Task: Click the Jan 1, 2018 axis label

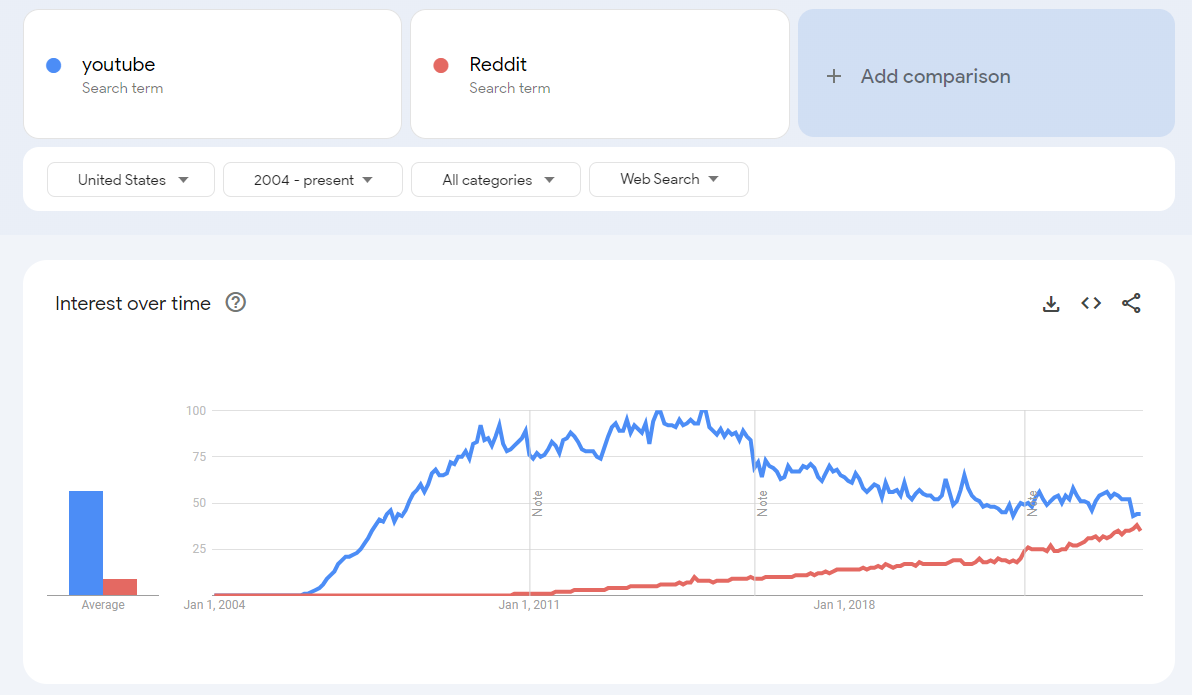Action: click(x=844, y=605)
